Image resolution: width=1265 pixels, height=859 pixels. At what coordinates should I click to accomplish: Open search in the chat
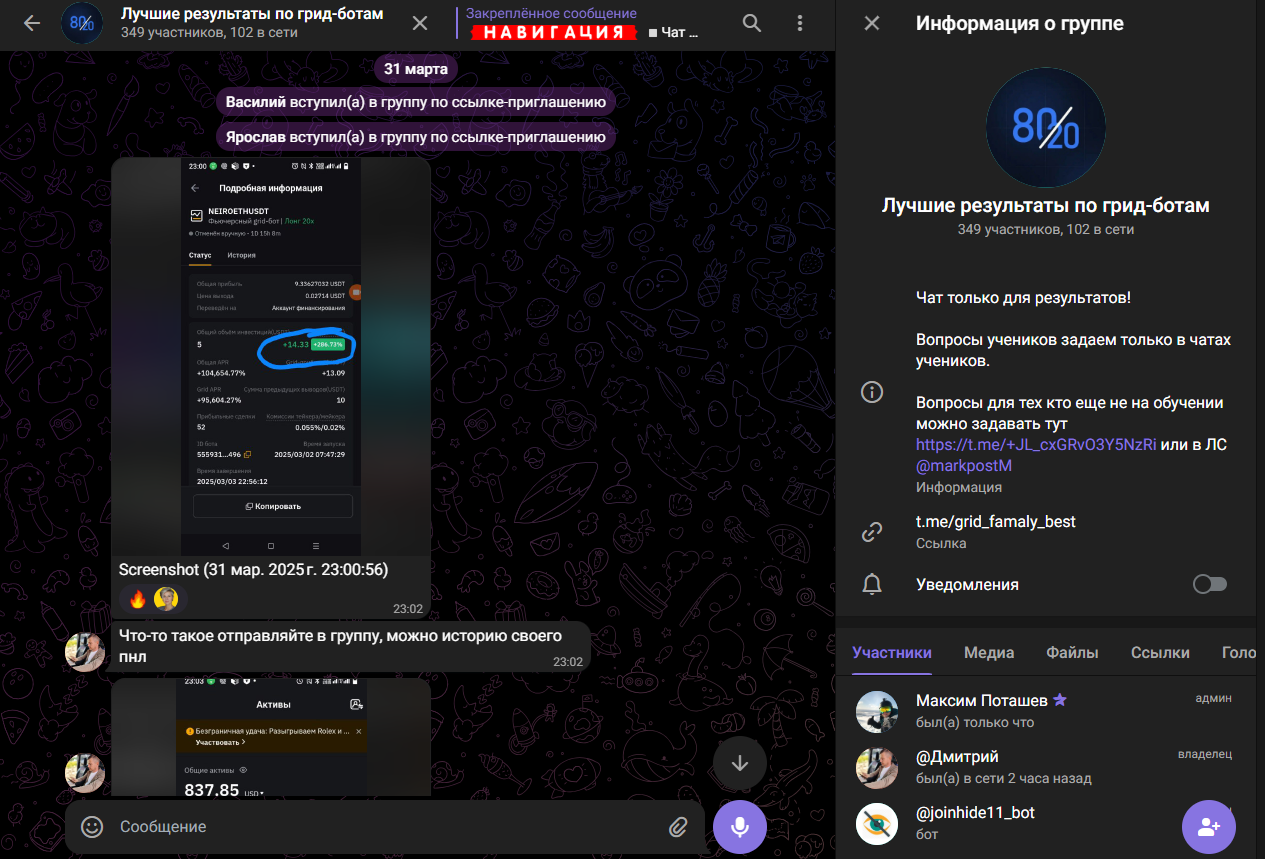coord(752,23)
